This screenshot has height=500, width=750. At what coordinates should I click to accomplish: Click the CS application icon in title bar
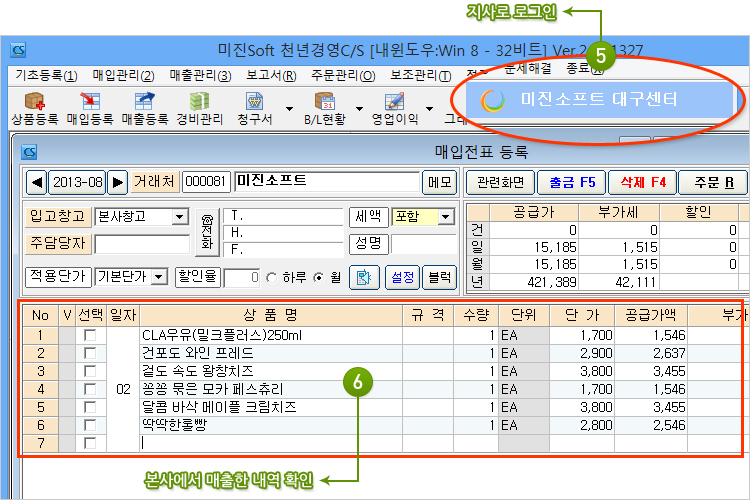pos(18,50)
